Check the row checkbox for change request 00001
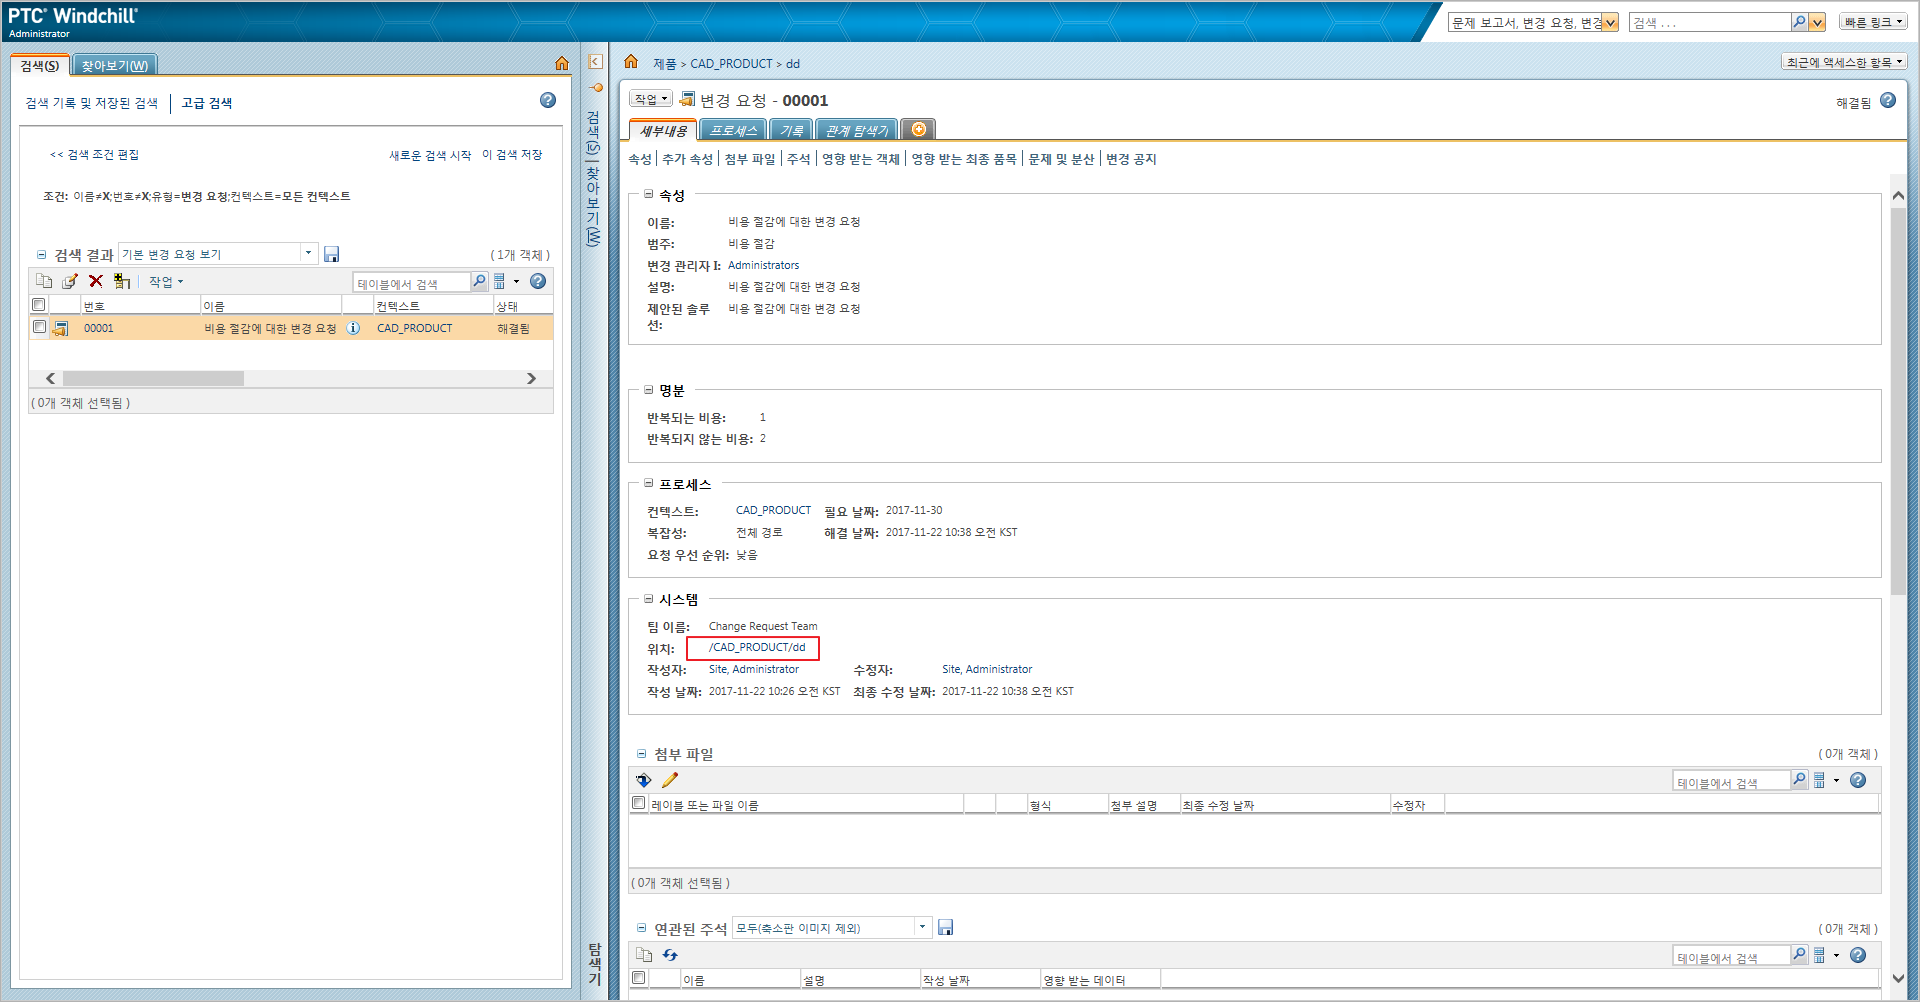Image resolution: width=1920 pixels, height=1002 pixels. click(x=39, y=327)
